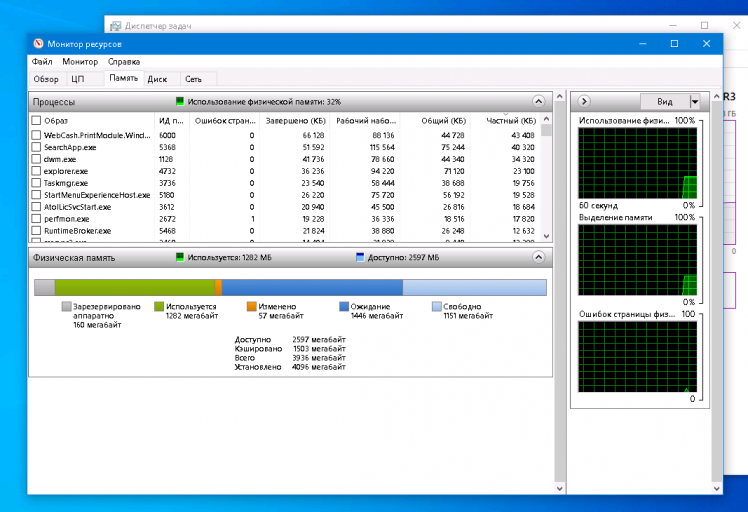Viewport: 748px width, 512px height.
Task: Check the StartMenuExperienceHost.exe checkbox
Action: (x=36, y=195)
